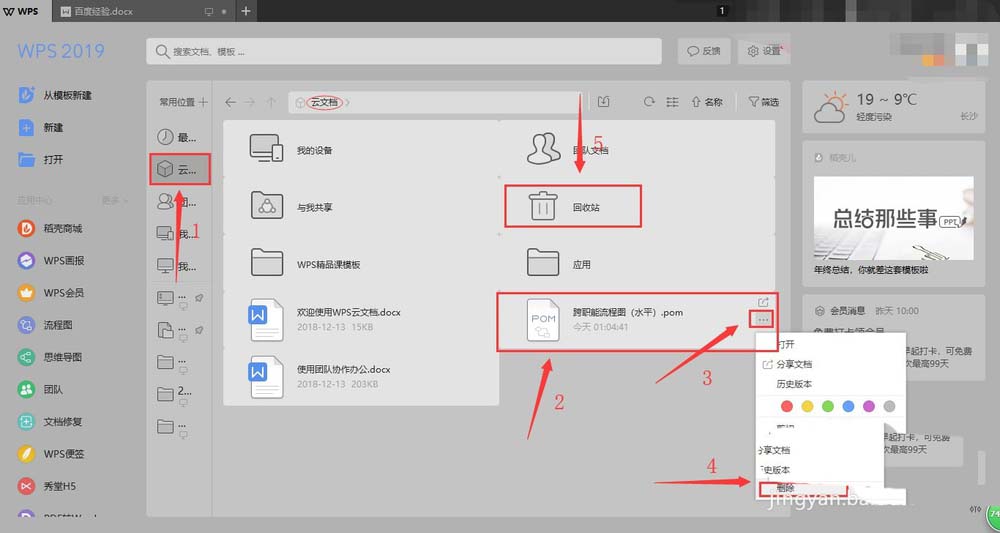Click the 总结那些事 PPT banner thumbnail

(x=893, y=218)
